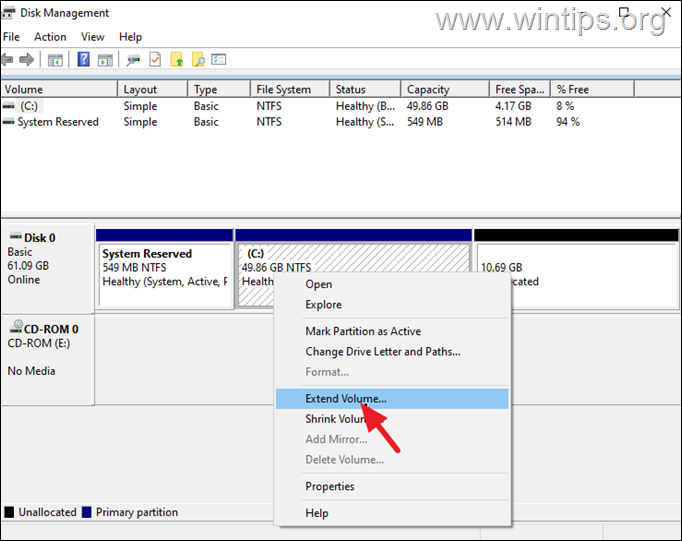
Task: Open the File menu
Action: point(11,37)
